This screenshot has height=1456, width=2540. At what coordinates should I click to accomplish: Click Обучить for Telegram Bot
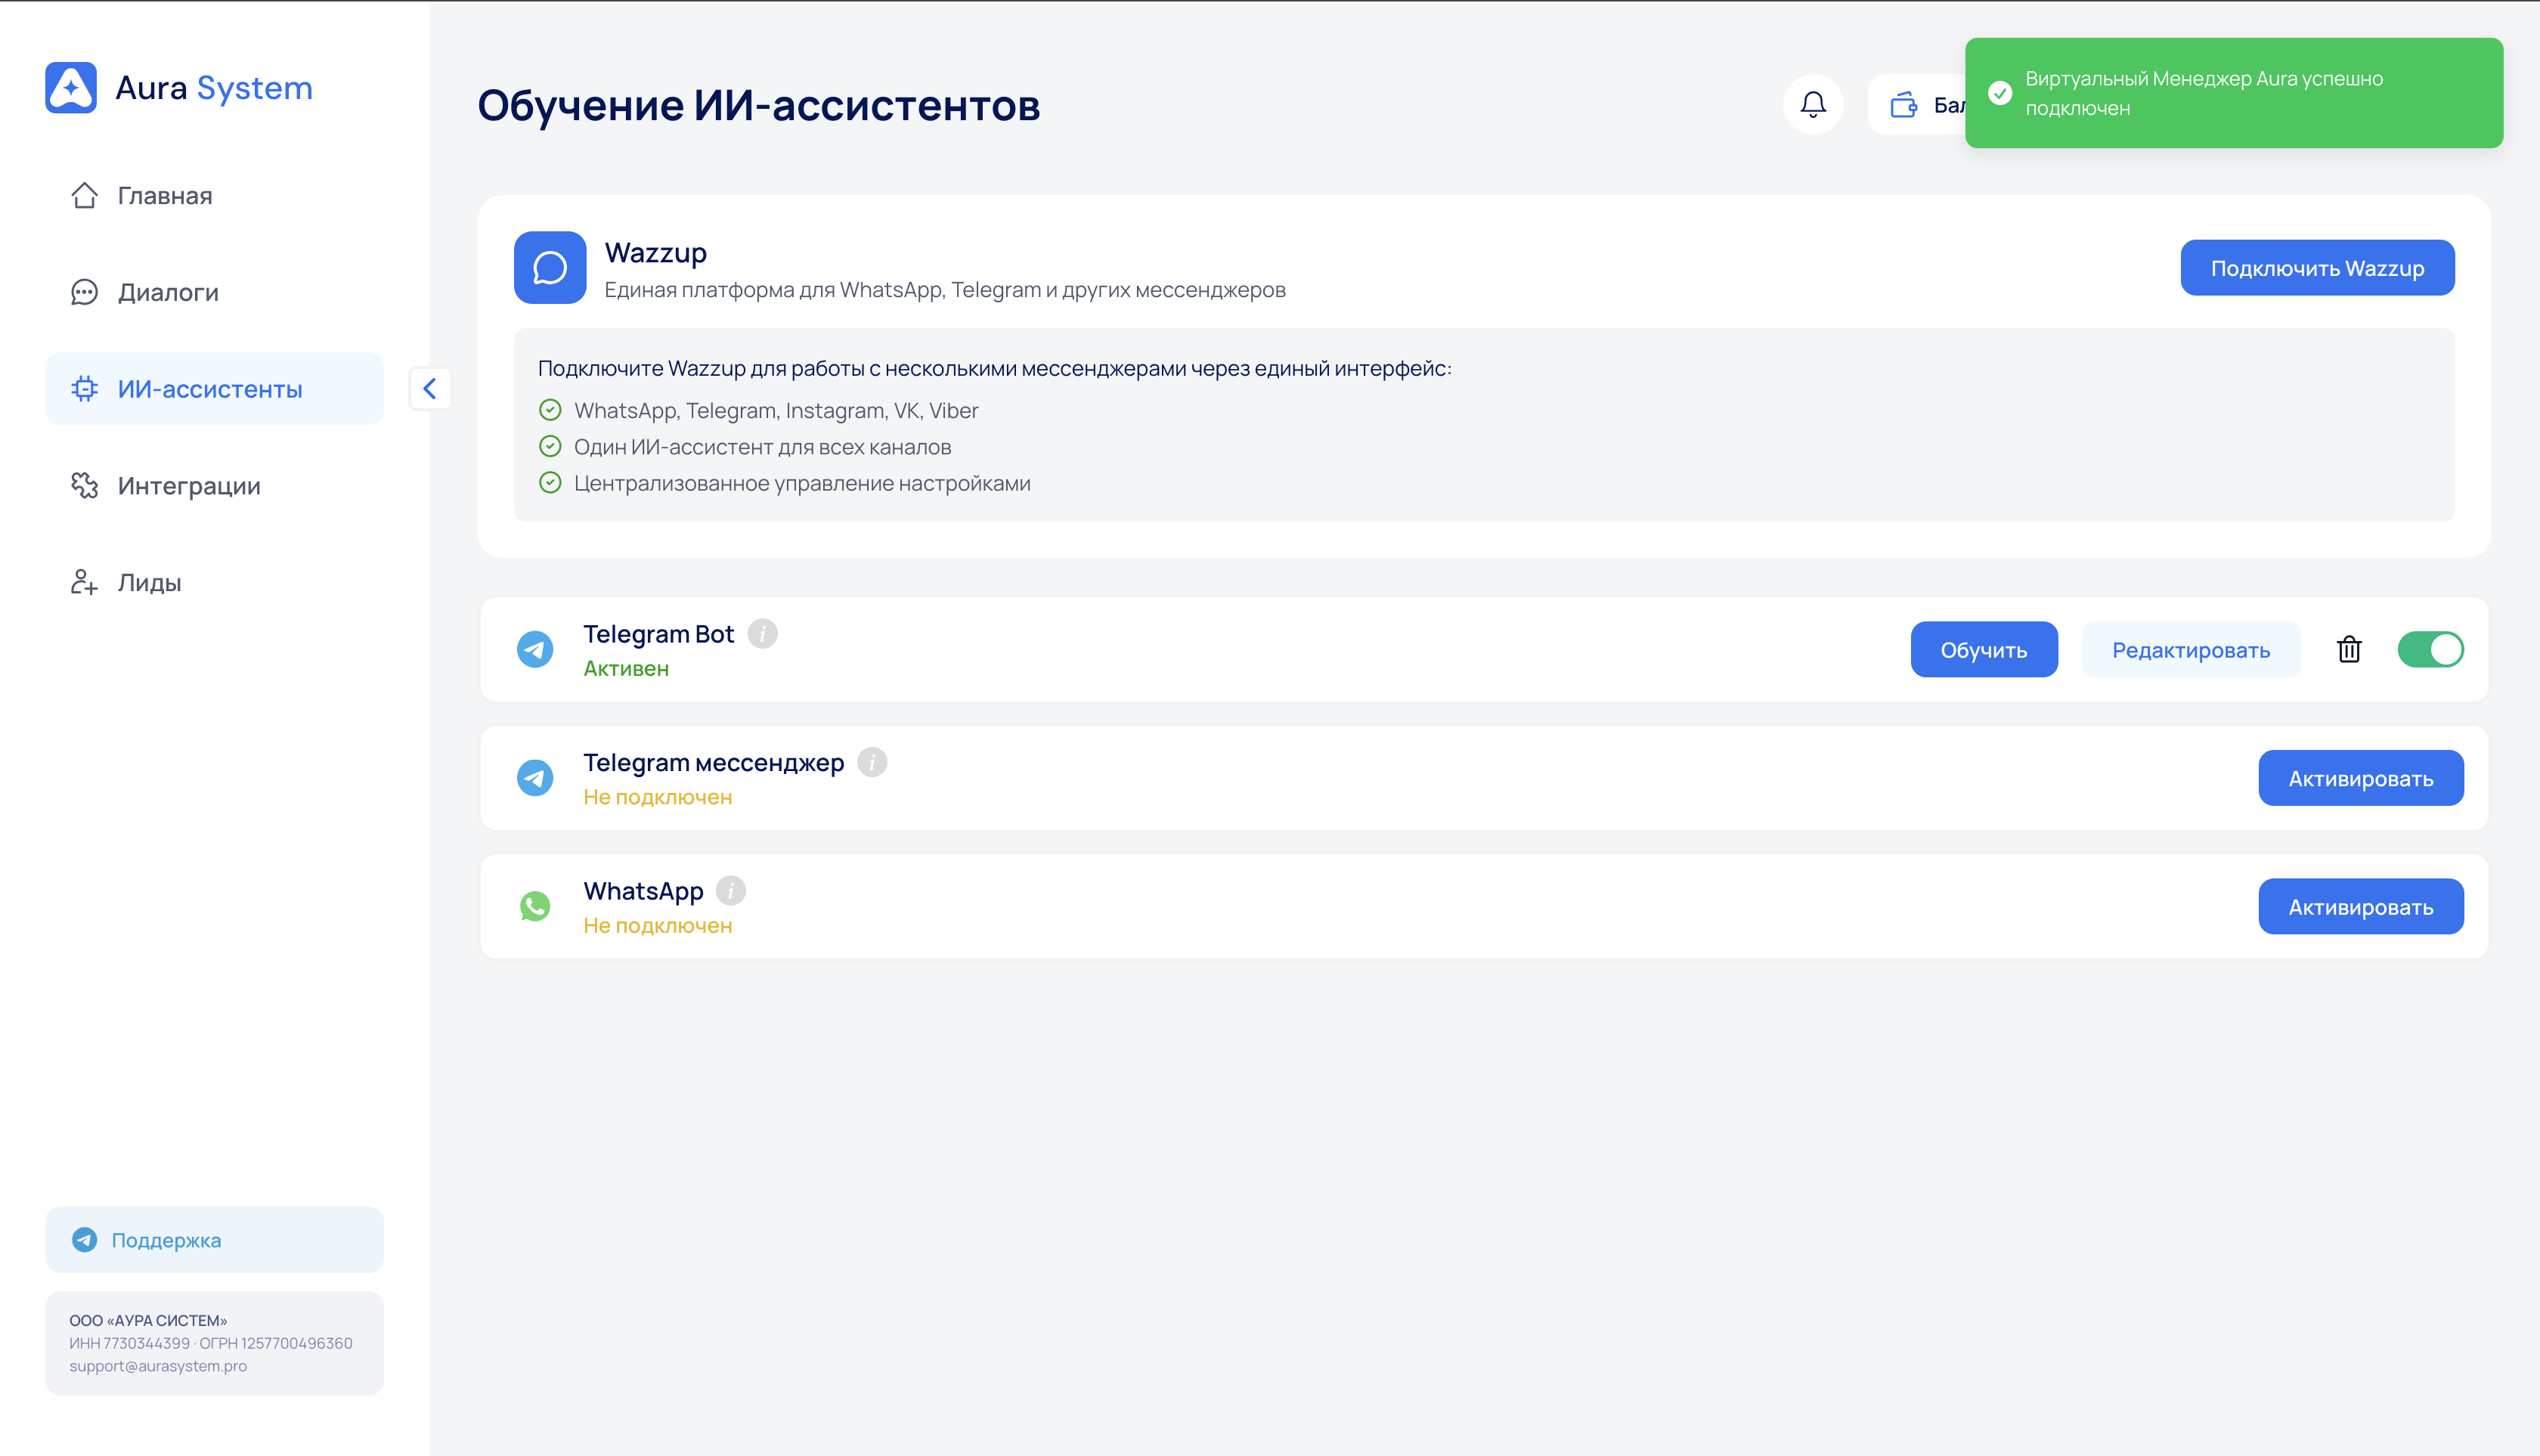point(1983,650)
